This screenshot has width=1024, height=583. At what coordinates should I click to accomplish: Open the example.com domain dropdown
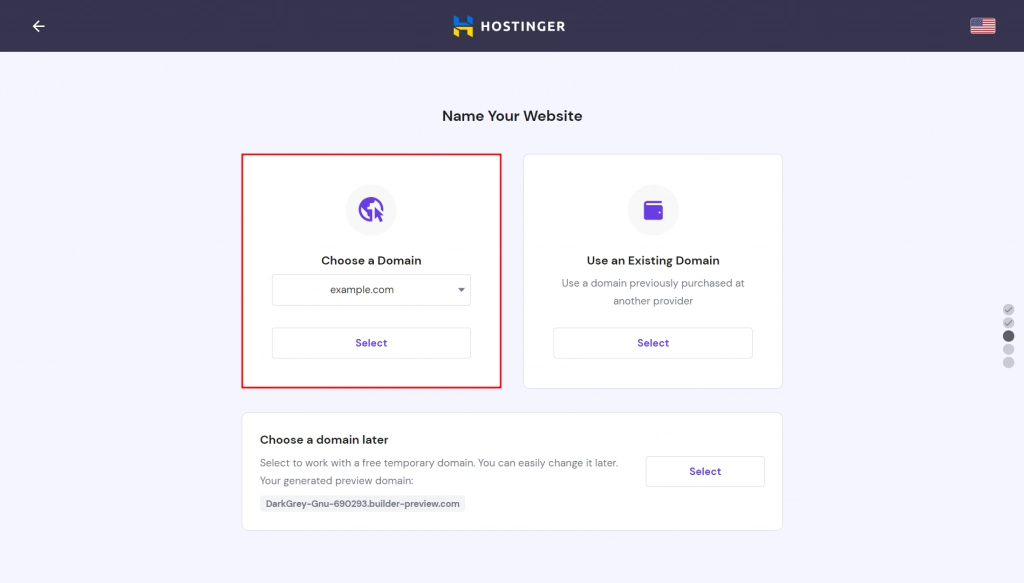click(371, 290)
